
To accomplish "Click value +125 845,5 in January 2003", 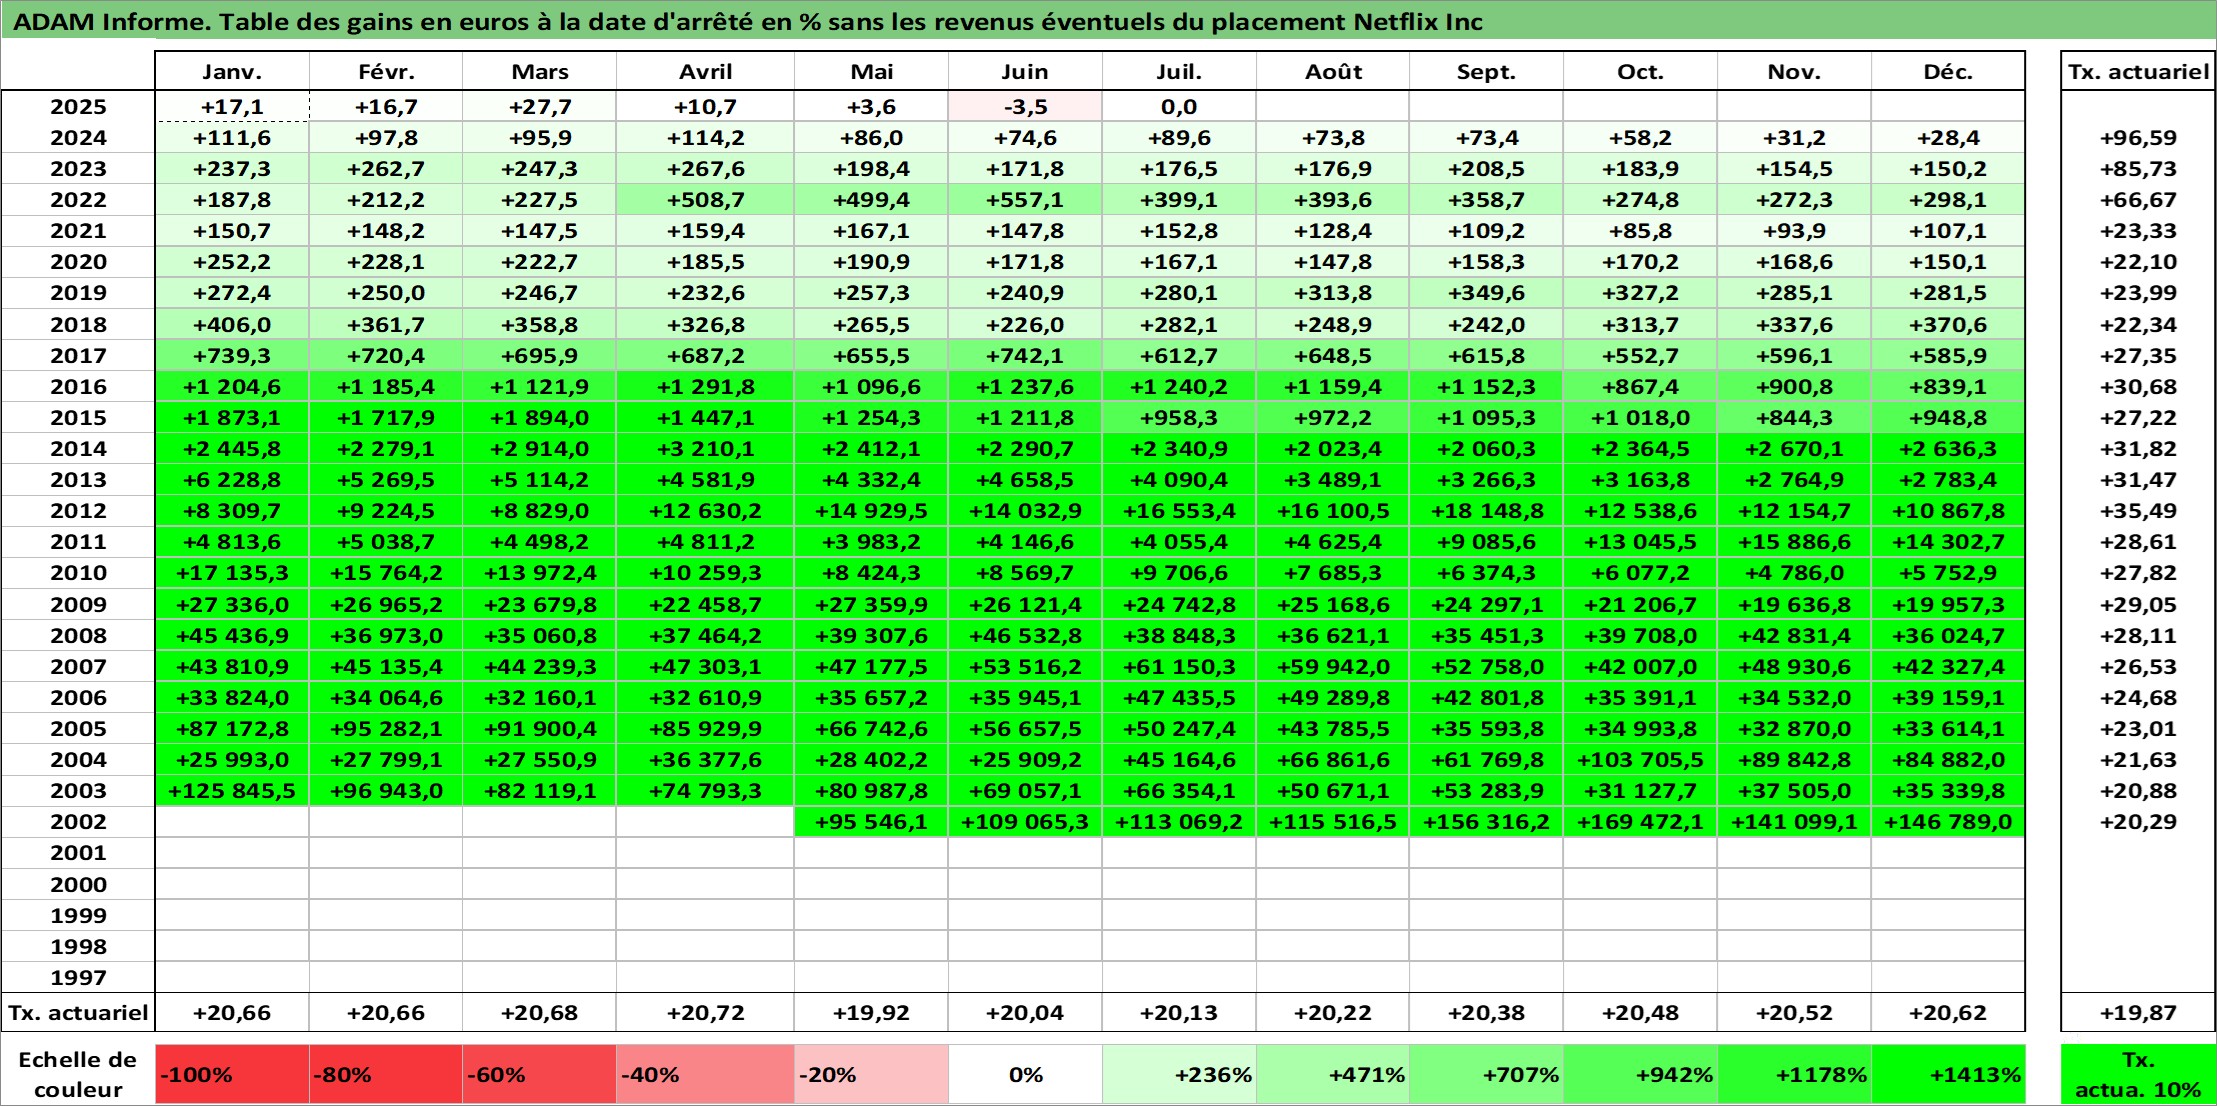I will (x=232, y=791).
